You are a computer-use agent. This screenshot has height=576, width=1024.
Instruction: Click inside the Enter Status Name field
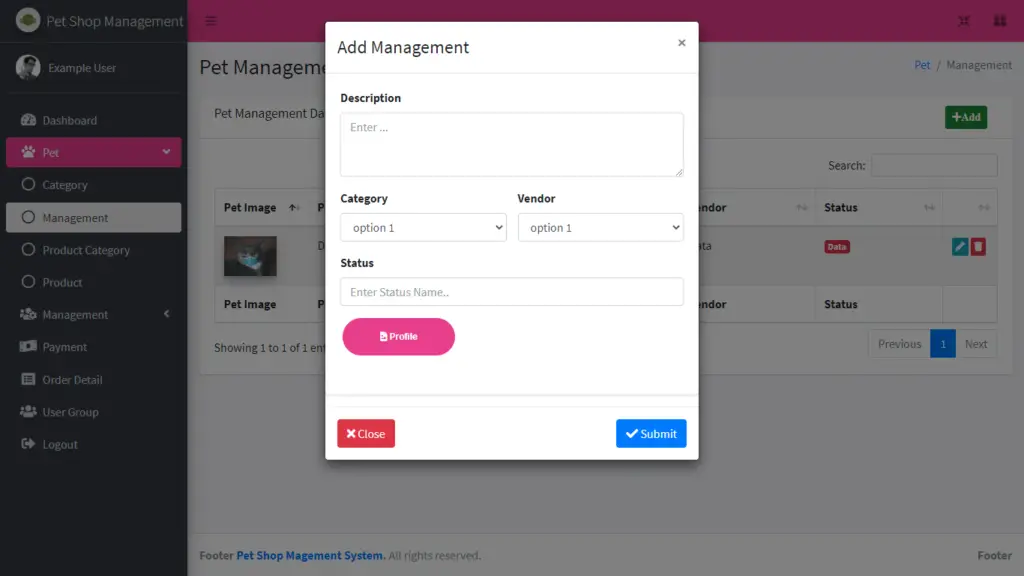click(511, 292)
